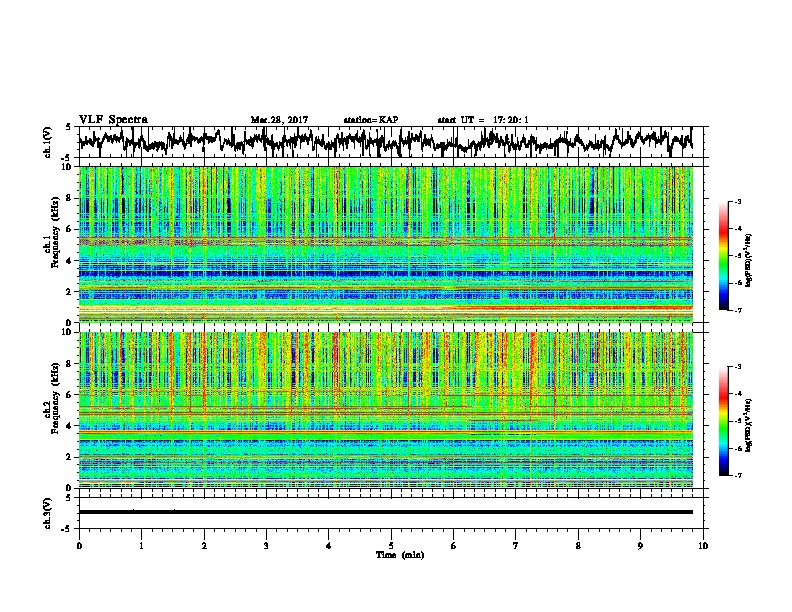
Task: Click the "-3" label on ch.2 color bar
Action: click(x=738, y=367)
